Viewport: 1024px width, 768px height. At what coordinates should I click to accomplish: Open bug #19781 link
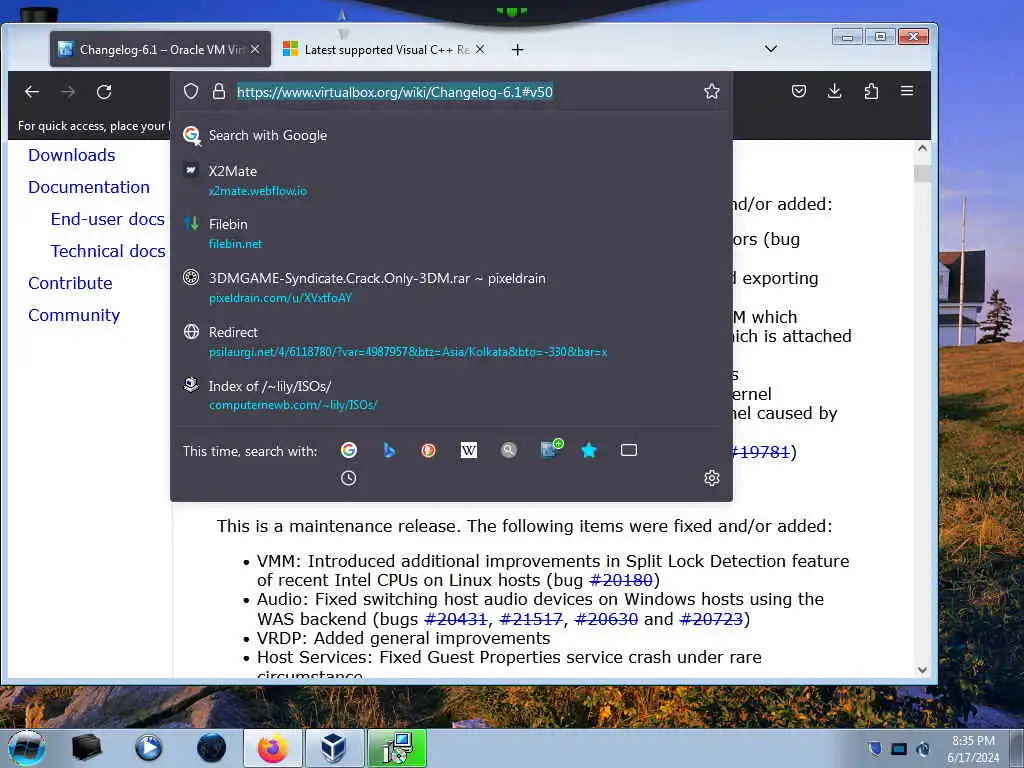point(761,451)
